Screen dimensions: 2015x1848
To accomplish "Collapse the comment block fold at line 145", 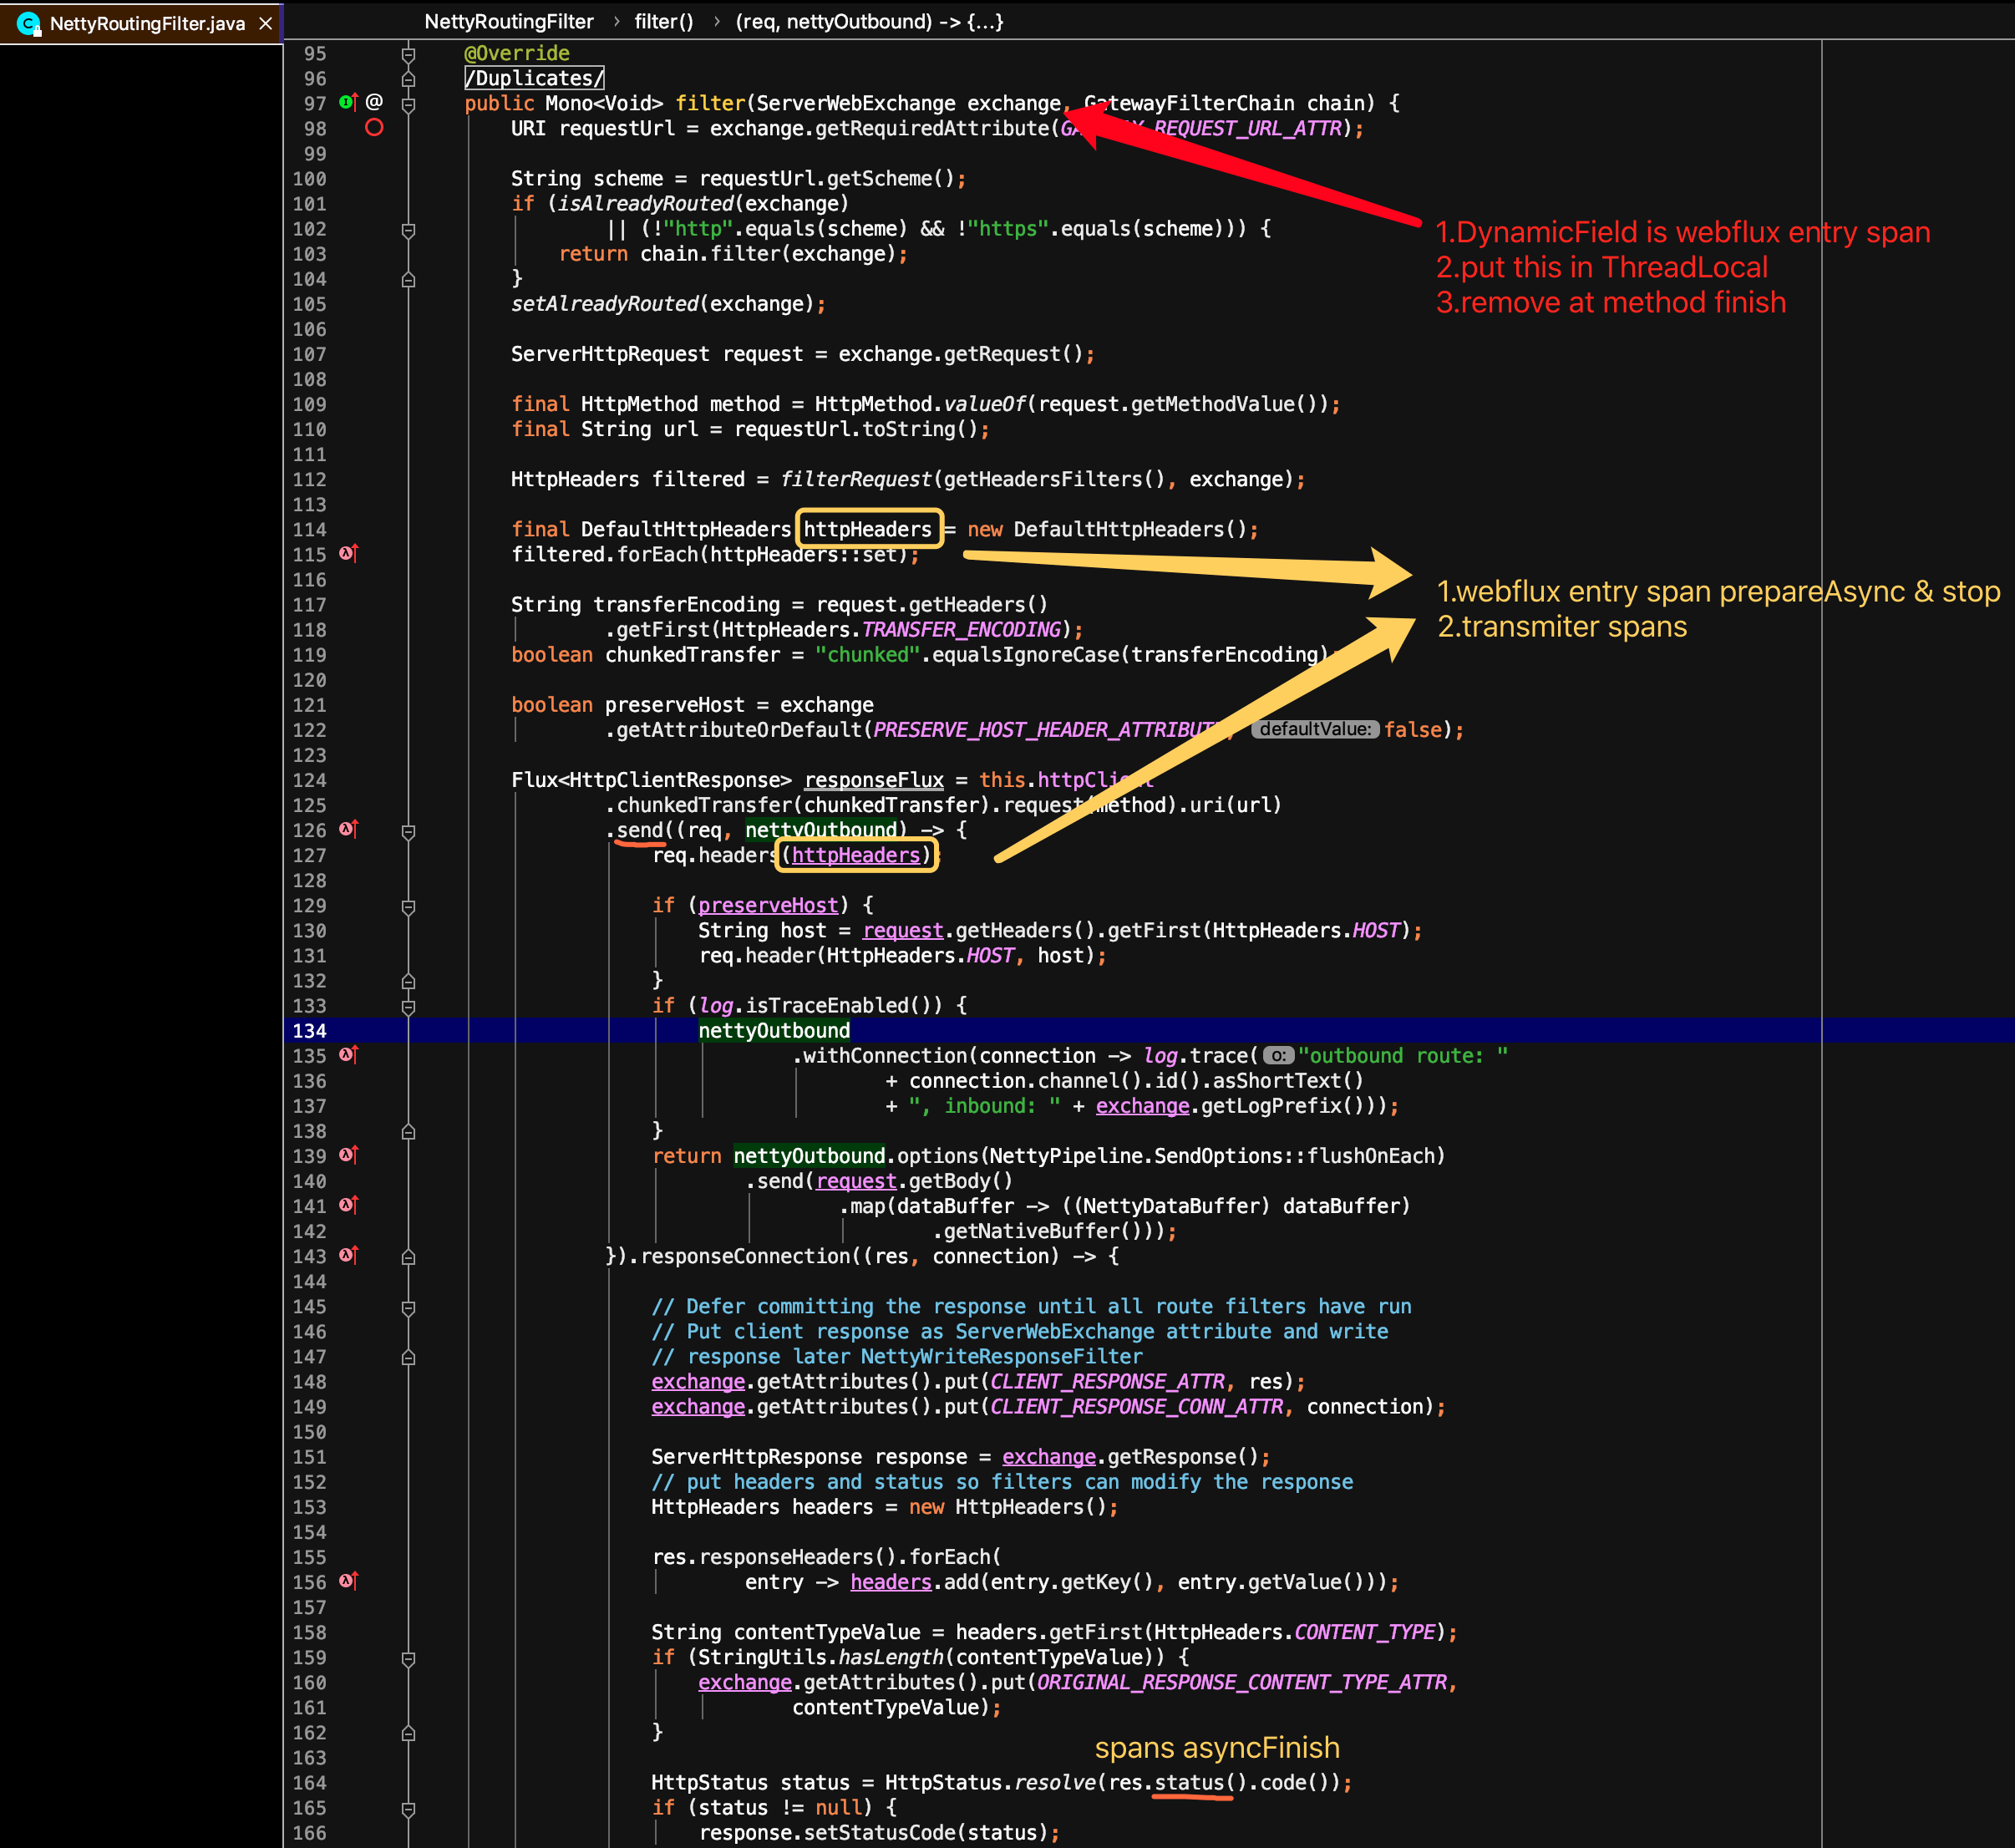I will point(408,1308).
